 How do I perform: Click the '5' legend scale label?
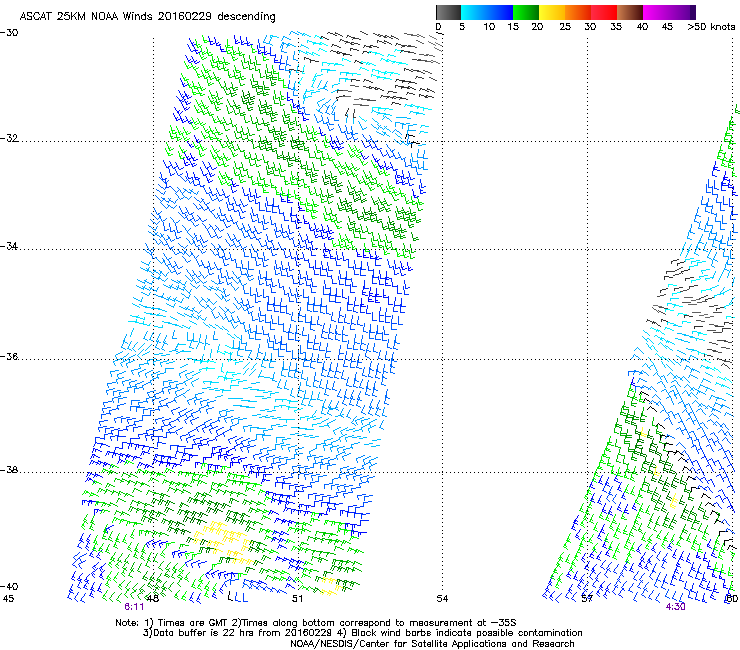(462, 27)
